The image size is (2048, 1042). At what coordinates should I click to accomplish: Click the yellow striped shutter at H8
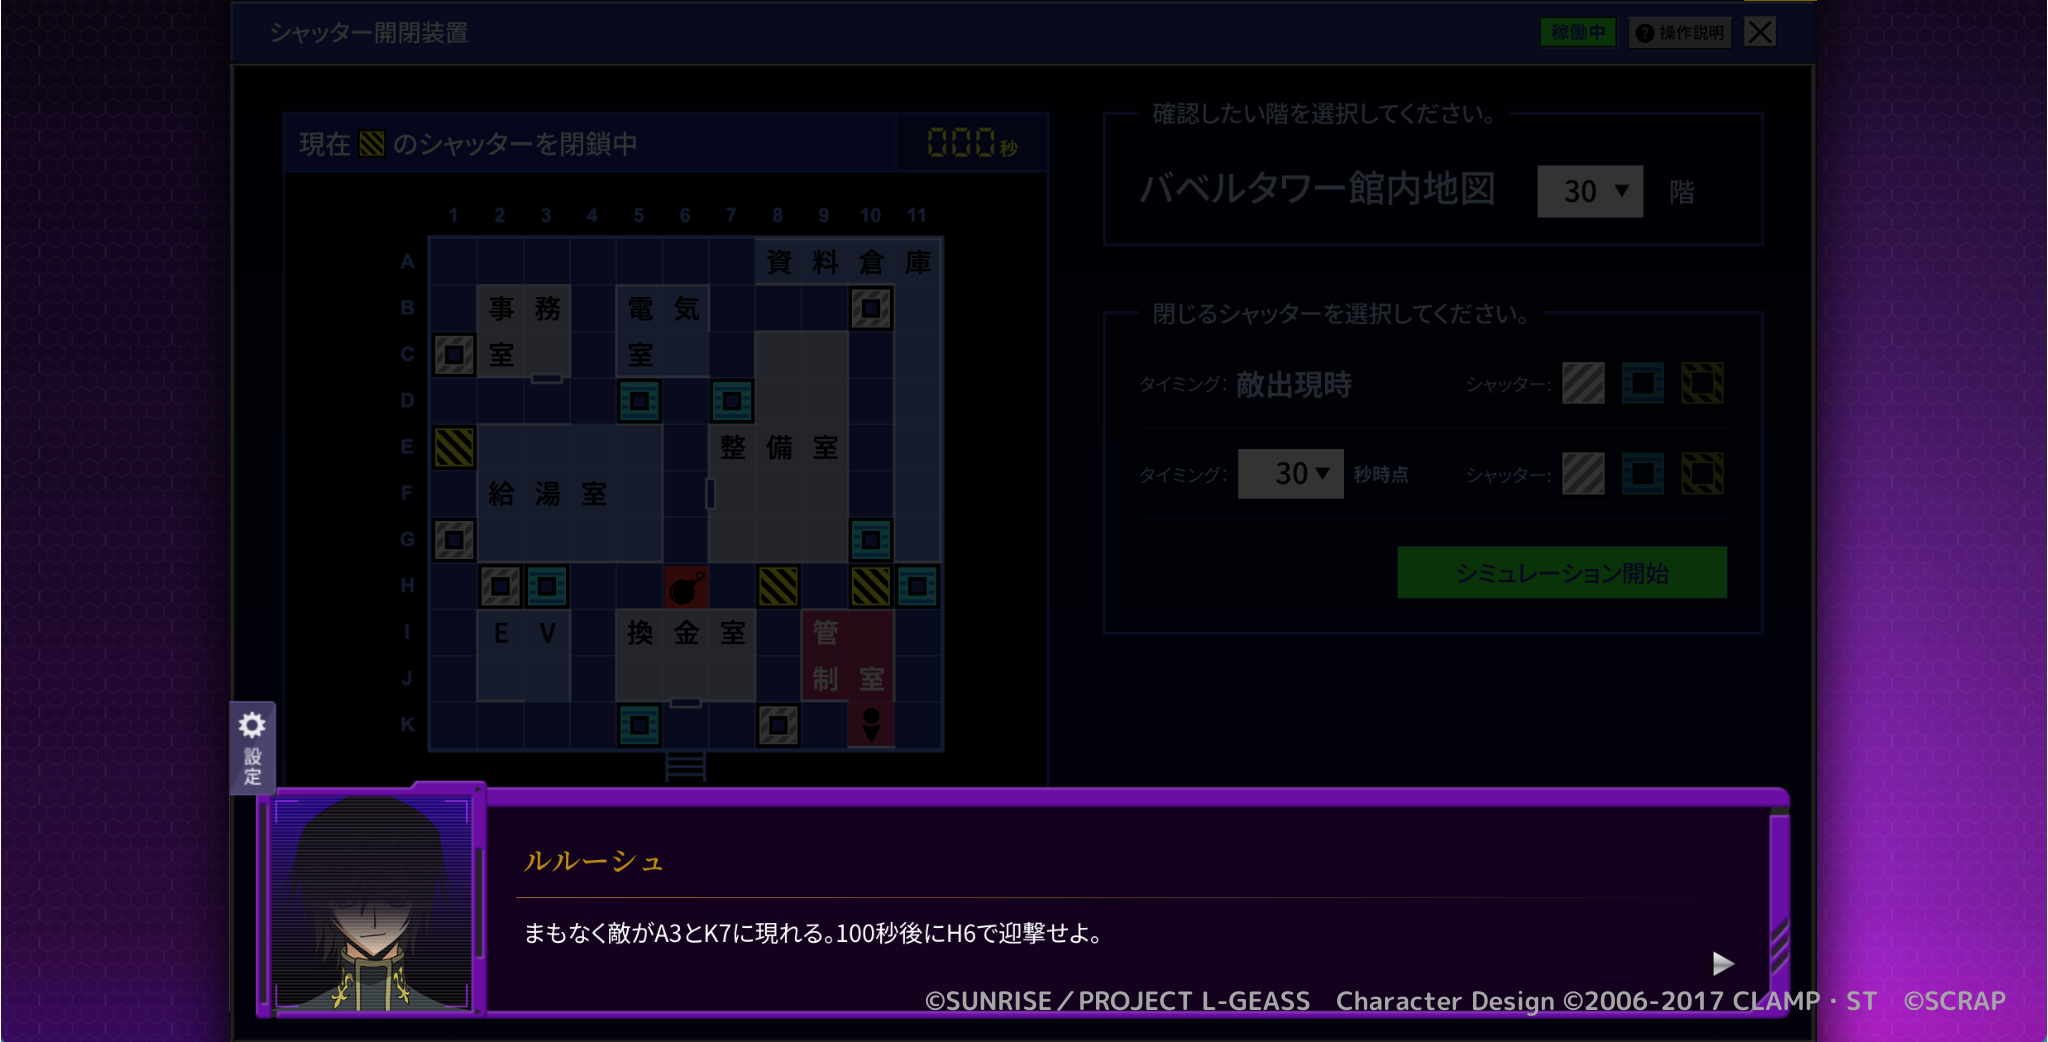[778, 587]
